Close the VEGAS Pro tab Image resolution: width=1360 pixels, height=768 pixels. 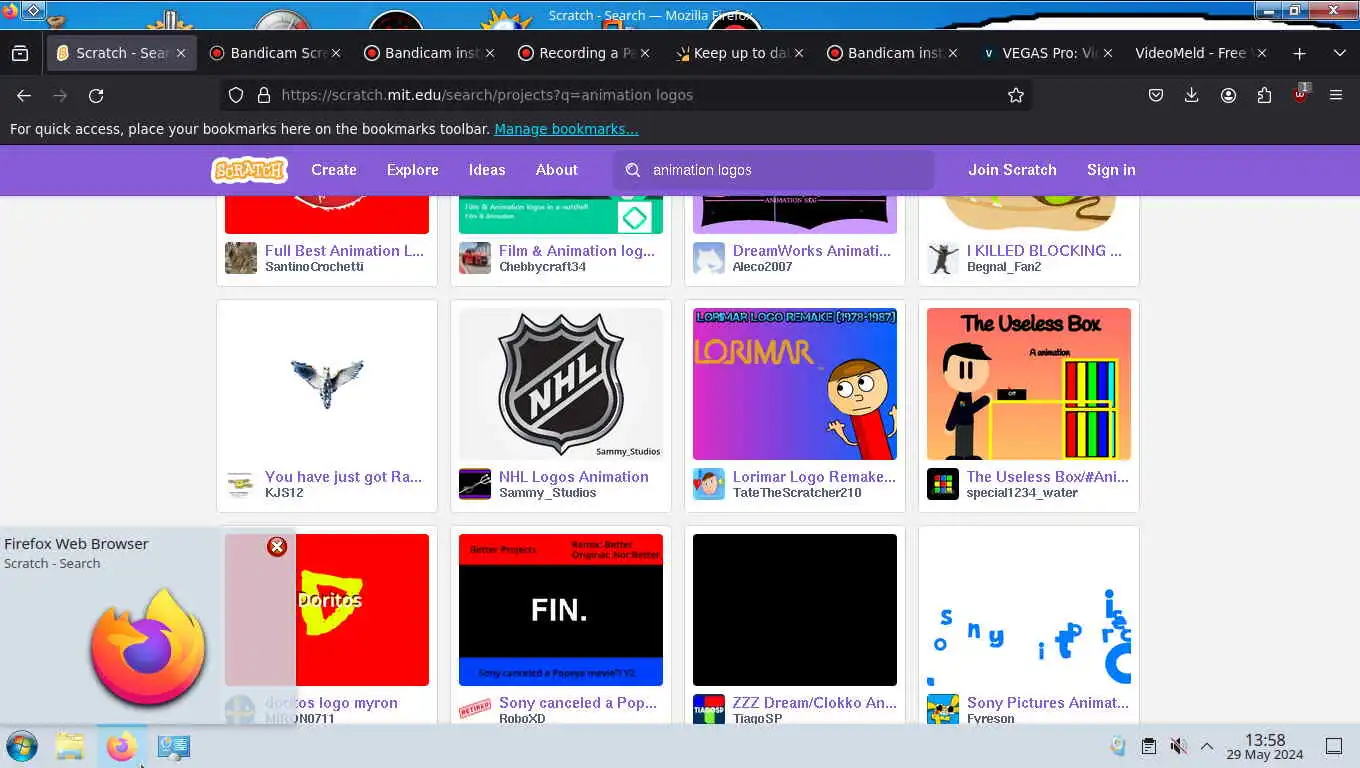pos(1108,53)
